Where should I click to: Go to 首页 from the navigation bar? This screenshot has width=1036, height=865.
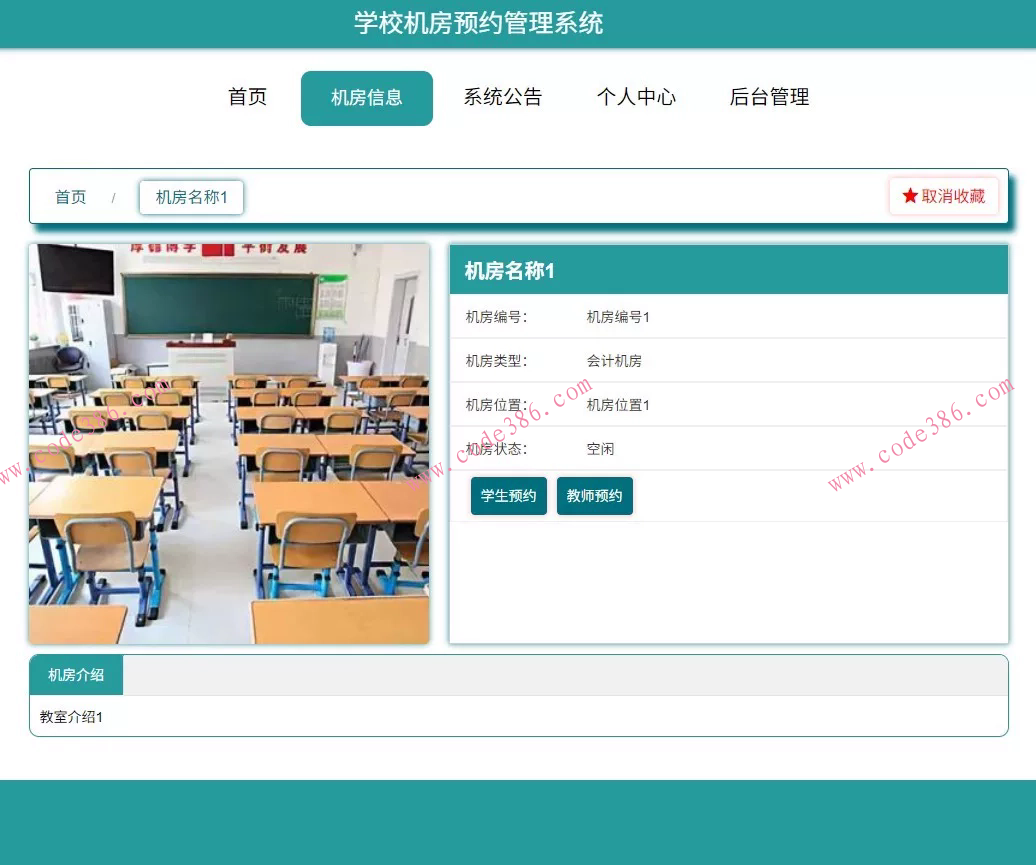pyautogui.click(x=246, y=97)
